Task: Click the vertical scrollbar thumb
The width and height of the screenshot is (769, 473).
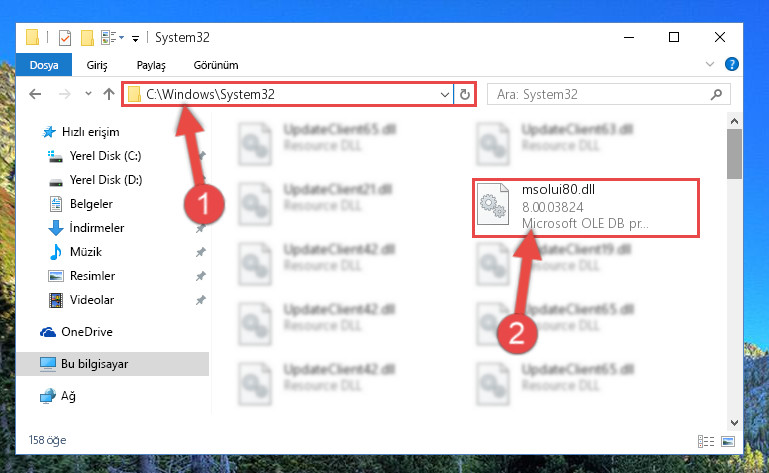Action: click(734, 154)
